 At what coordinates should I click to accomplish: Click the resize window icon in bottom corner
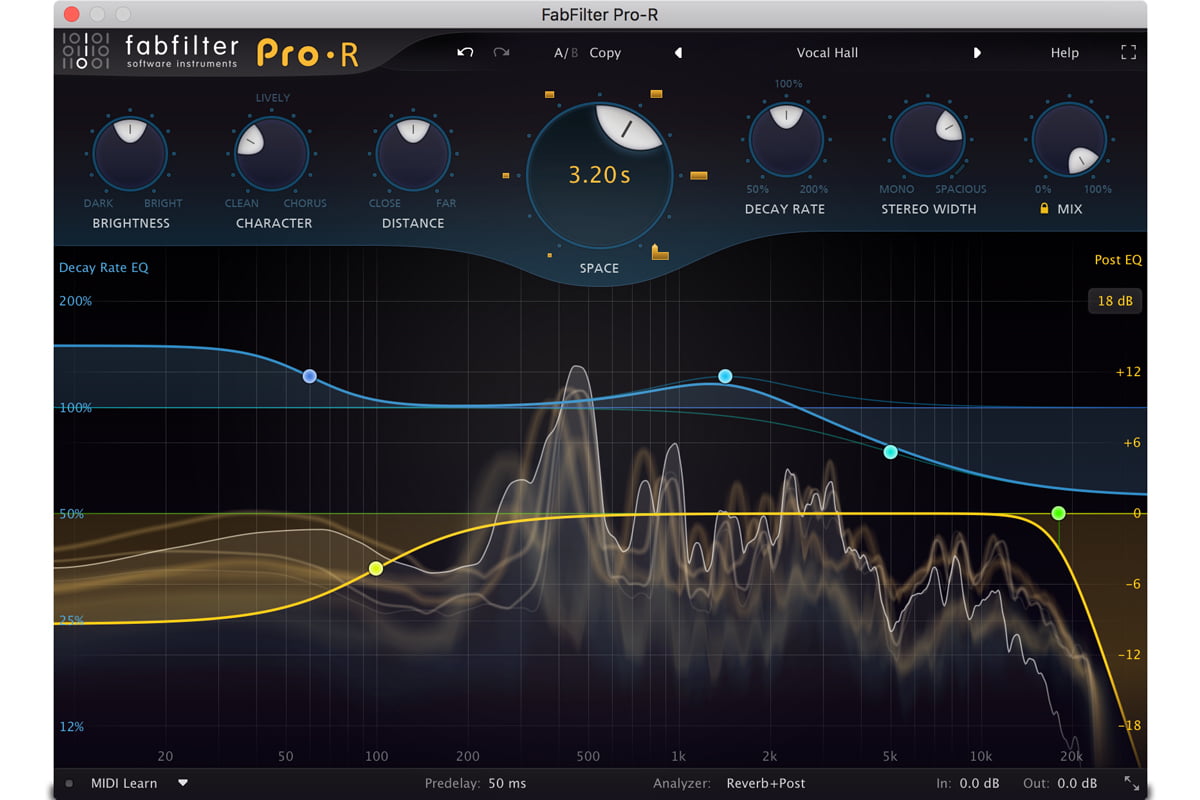pyautogui.click(x=1131, y=783)
